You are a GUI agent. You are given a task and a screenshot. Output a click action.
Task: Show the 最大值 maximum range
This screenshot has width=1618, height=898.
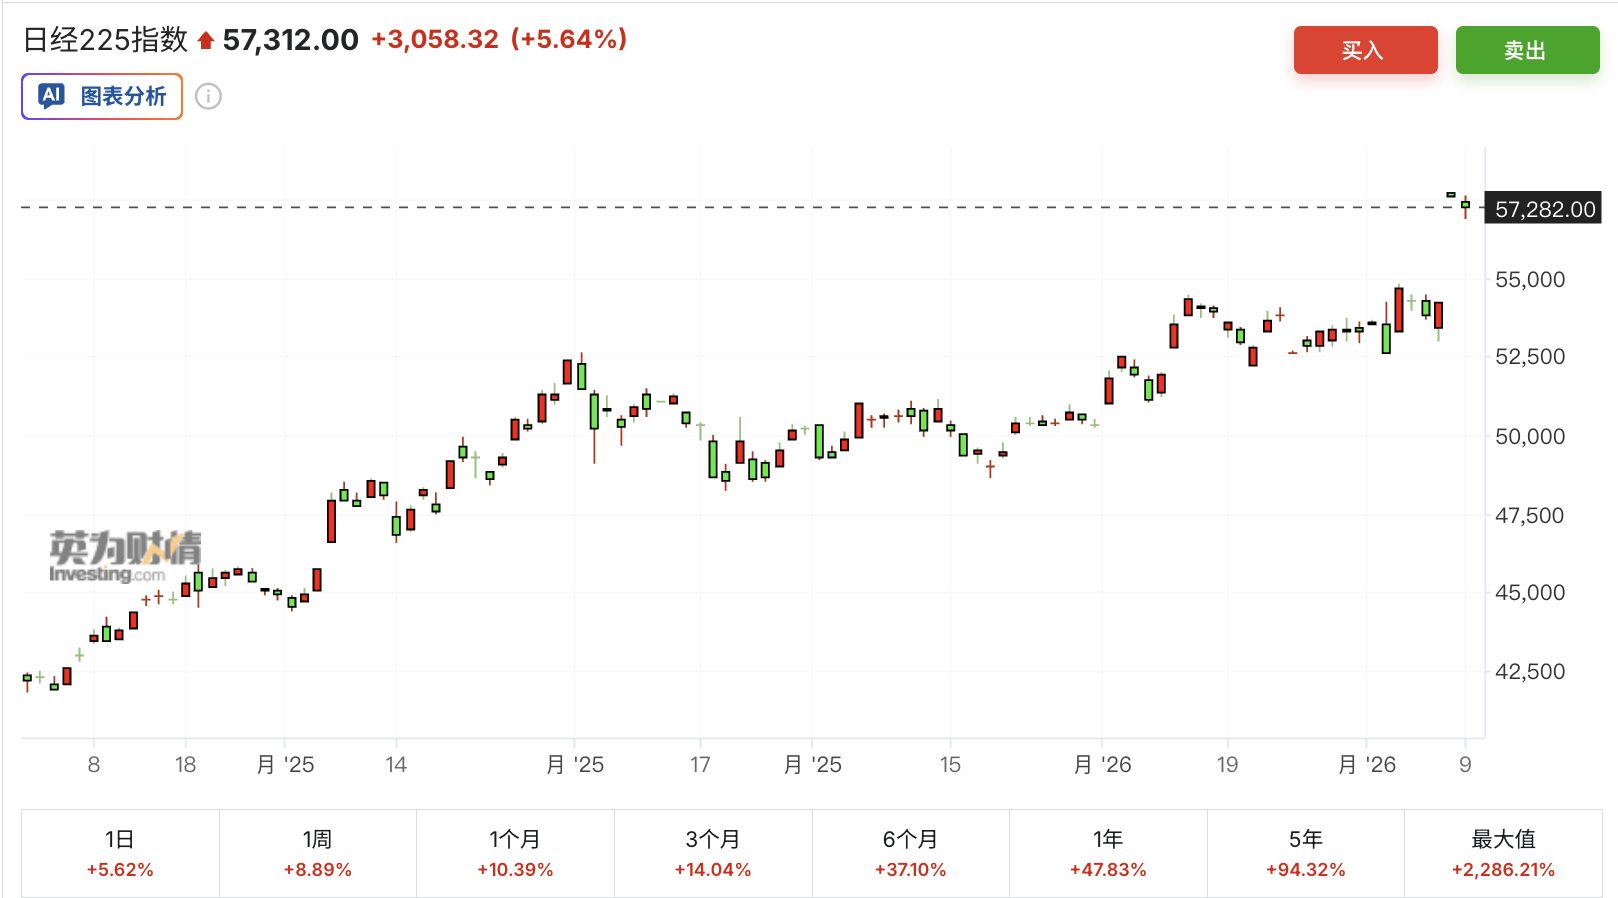[x=1503, y=853]
